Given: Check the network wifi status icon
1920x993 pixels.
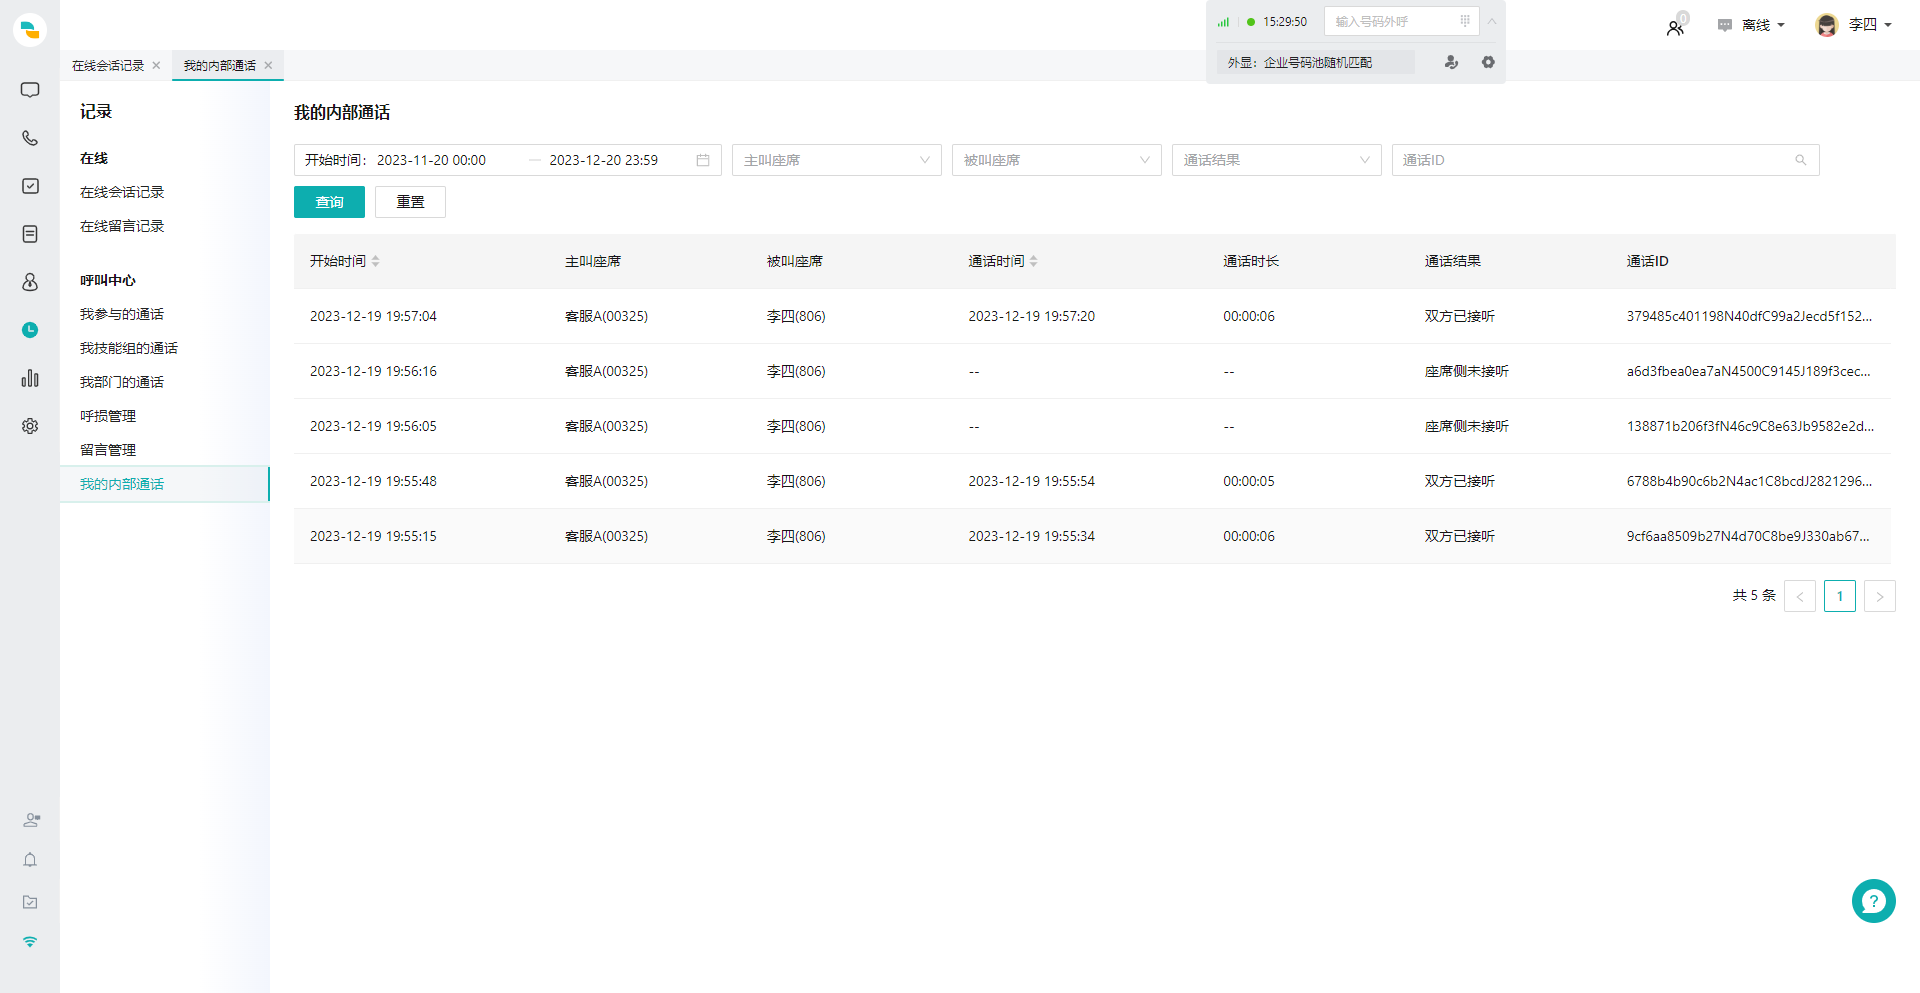Looking at the screenshot, I should click(30, 942).
